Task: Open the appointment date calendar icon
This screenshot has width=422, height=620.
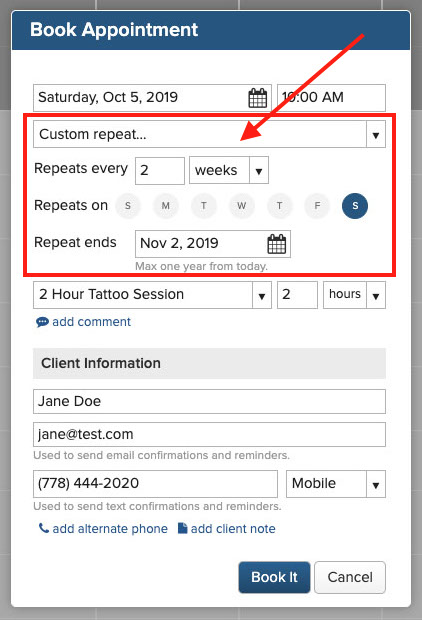Action: pos(257,98)
